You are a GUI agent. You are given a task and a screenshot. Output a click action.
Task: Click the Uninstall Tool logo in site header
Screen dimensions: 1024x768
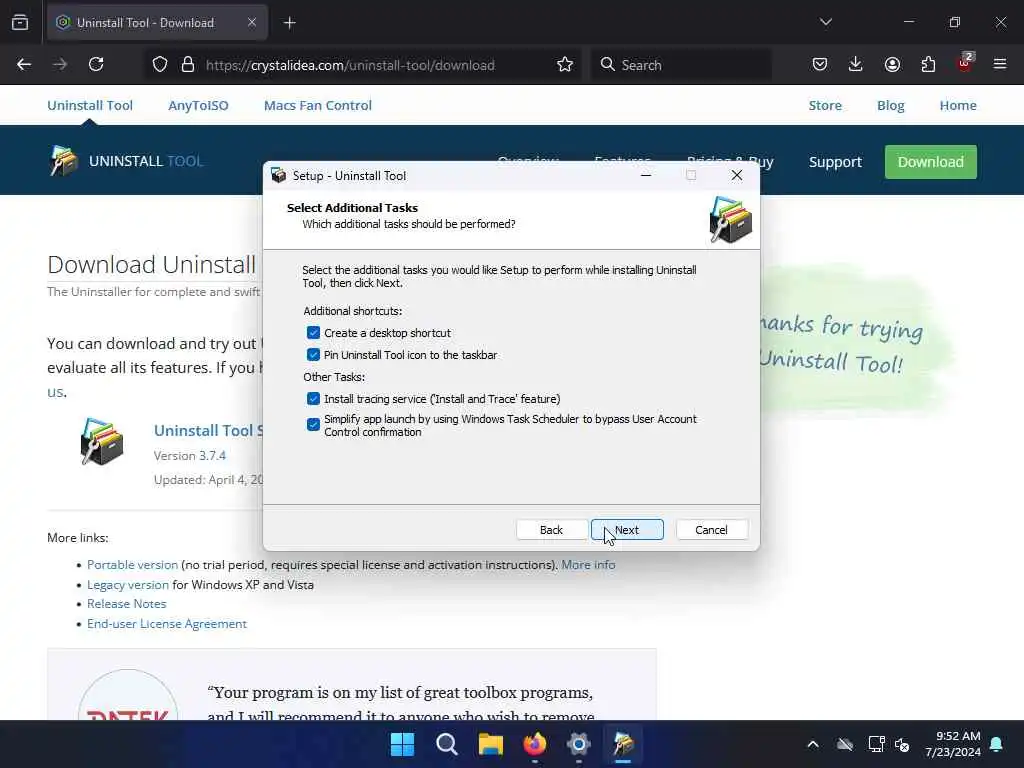pyautogui.click(x=126, y=161)
